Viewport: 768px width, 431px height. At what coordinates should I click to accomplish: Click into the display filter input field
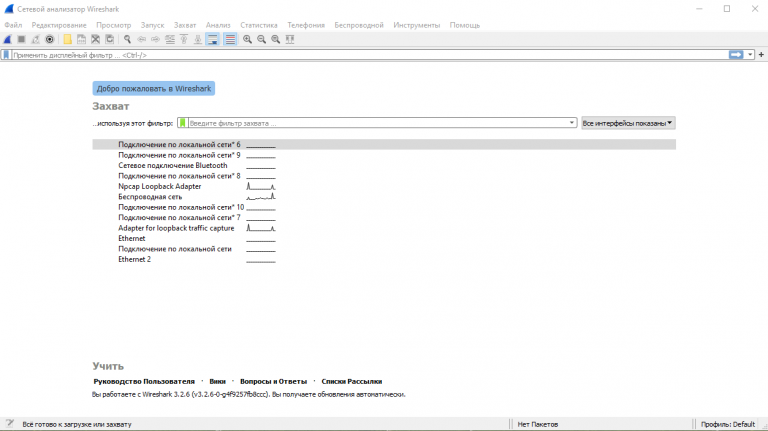(x=370, y=55)
